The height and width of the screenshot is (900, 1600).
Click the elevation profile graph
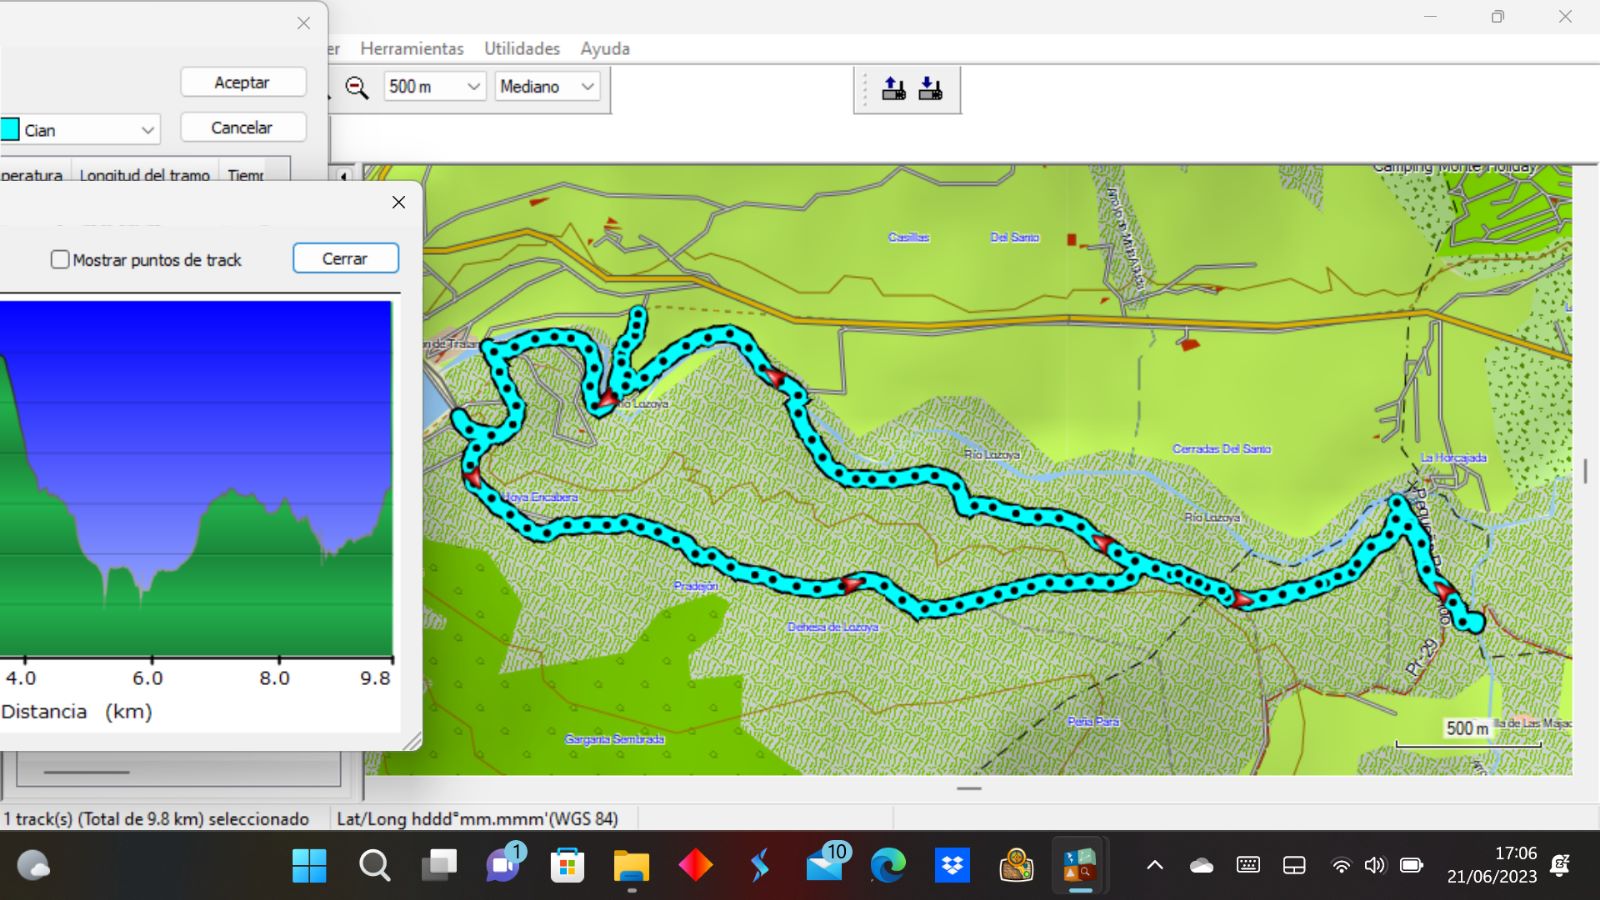196,478
